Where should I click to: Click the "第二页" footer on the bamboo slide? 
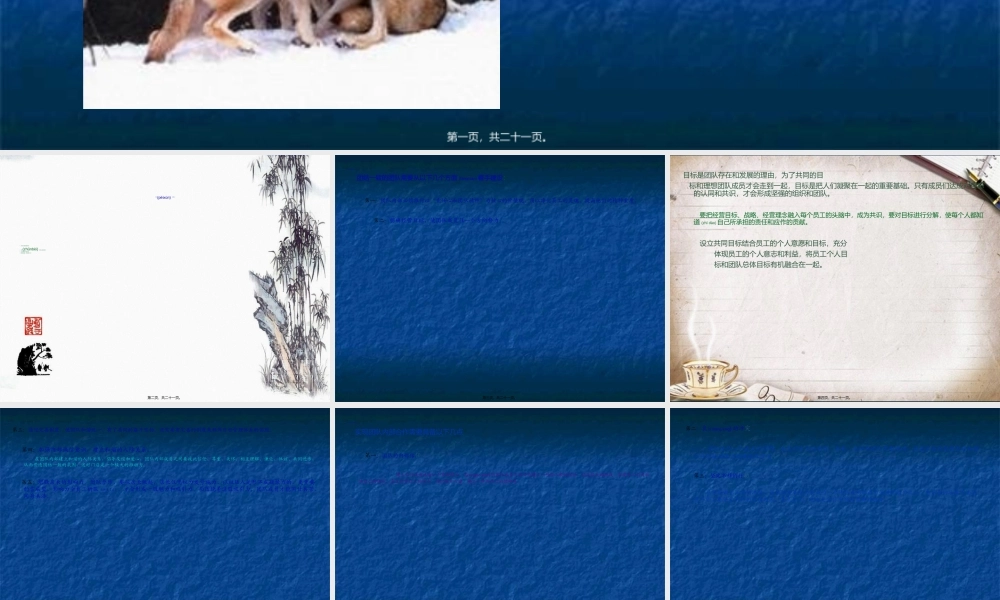coord(164,397)
